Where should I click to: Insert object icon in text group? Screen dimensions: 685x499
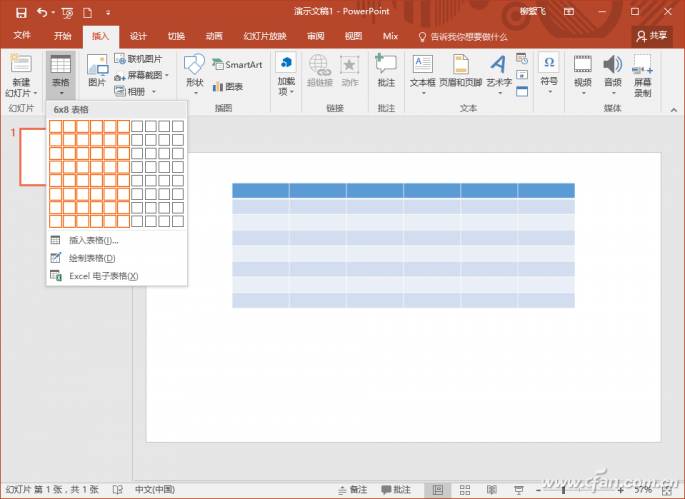(522, 91)
